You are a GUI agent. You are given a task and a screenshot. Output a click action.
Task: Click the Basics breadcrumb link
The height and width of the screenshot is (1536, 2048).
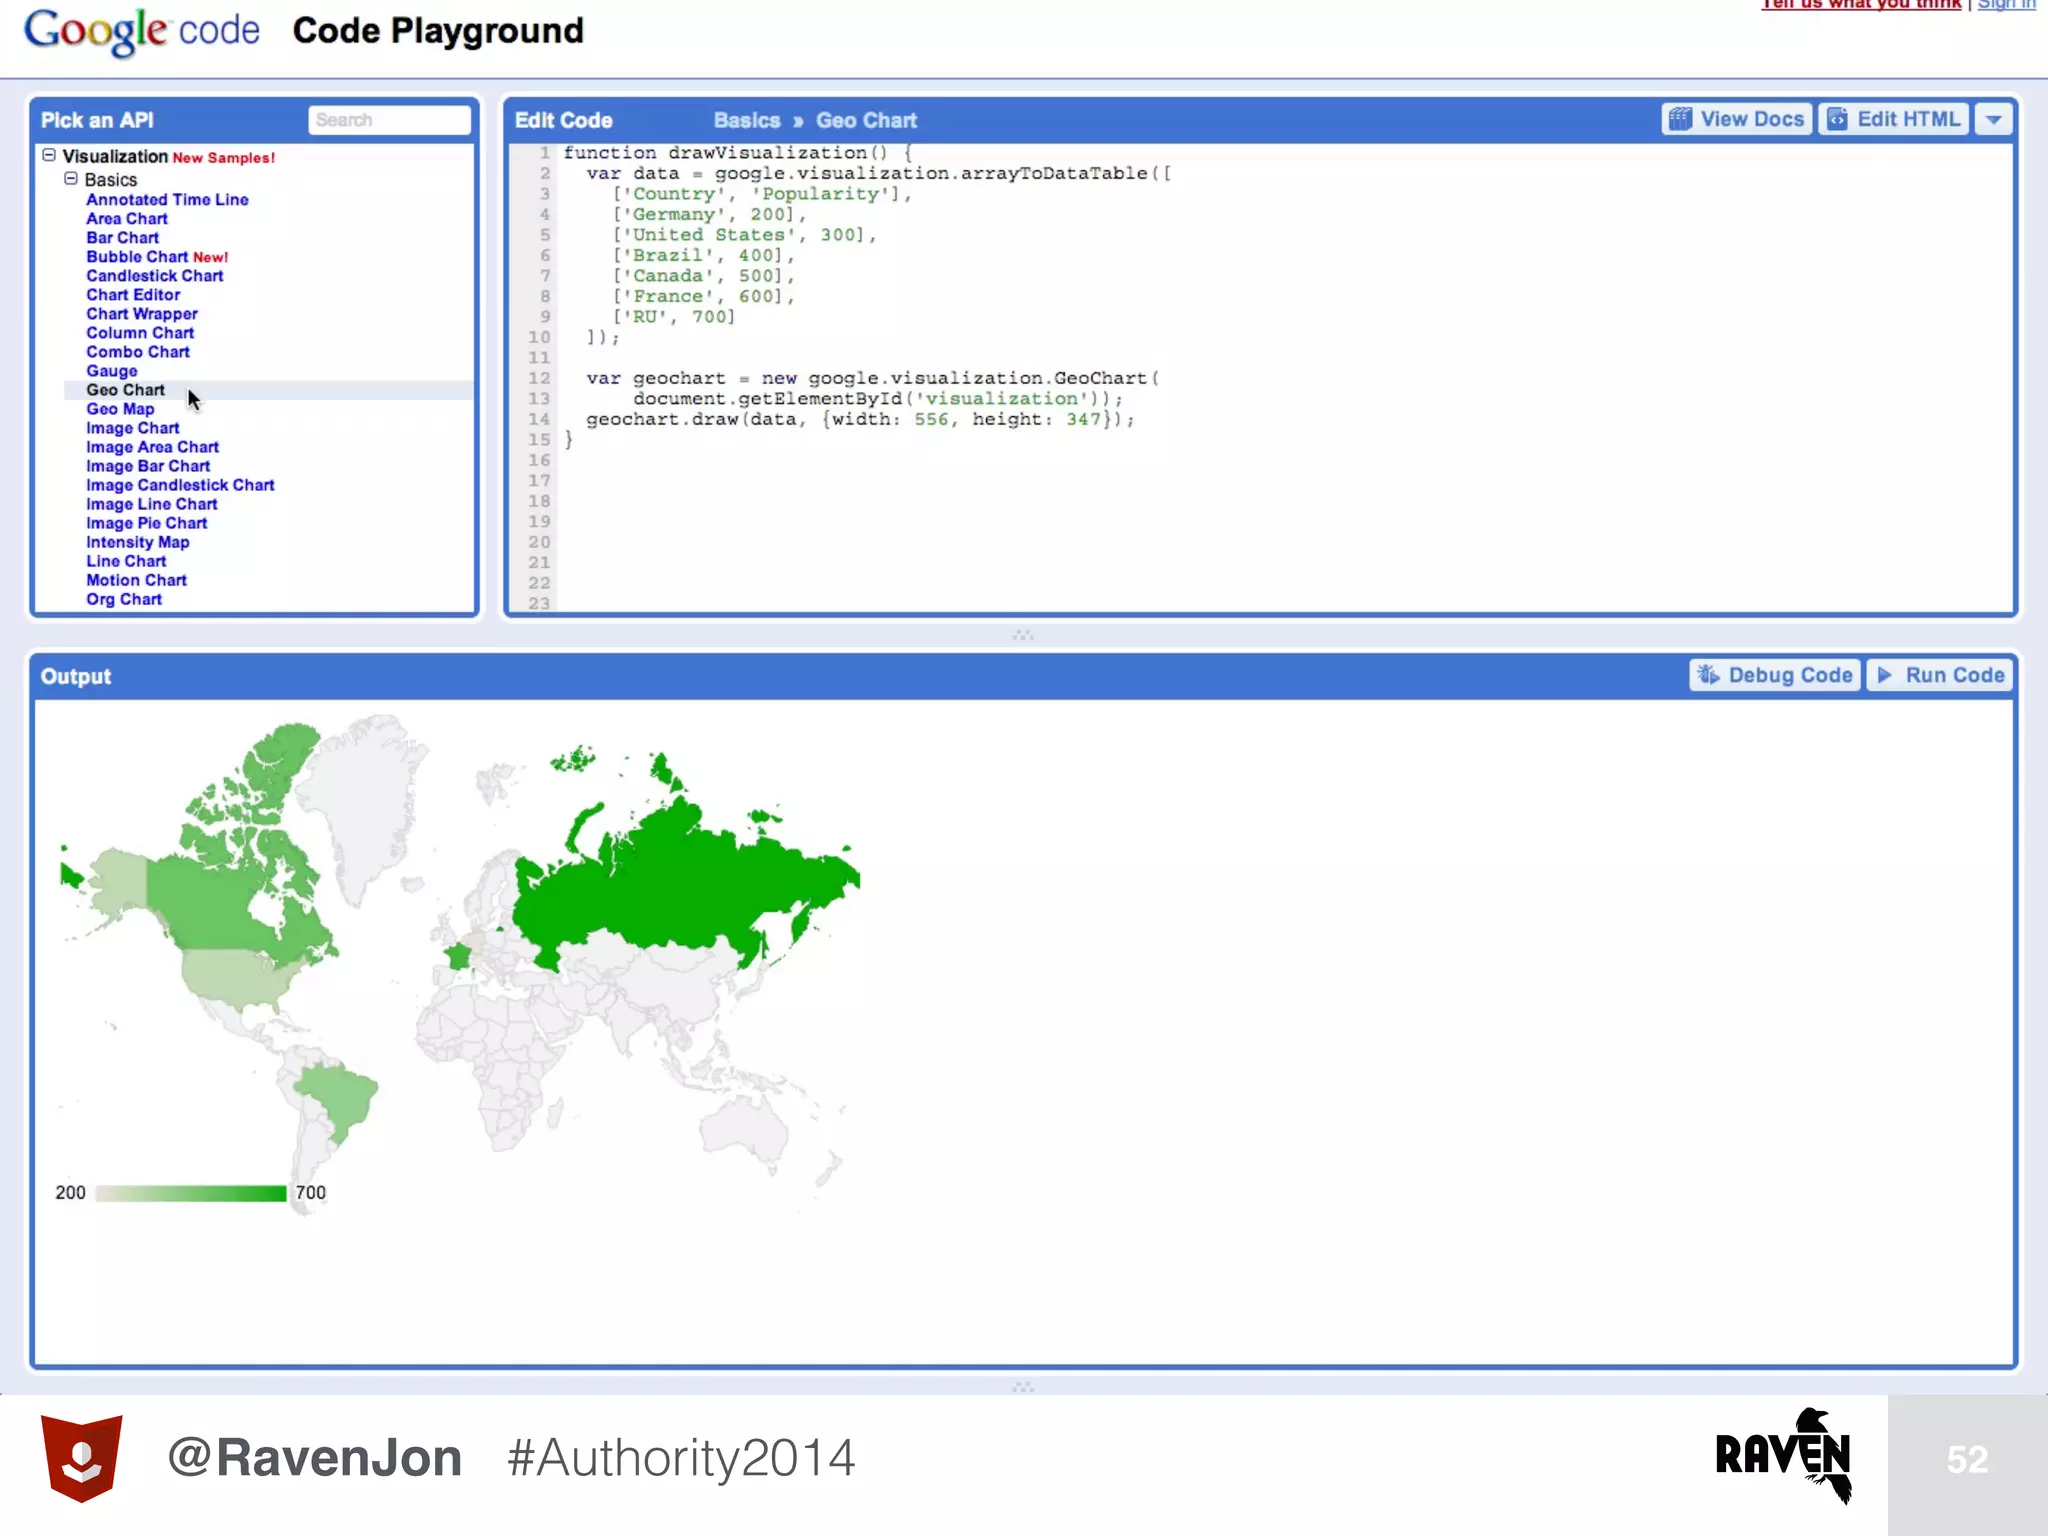[746, 120]
